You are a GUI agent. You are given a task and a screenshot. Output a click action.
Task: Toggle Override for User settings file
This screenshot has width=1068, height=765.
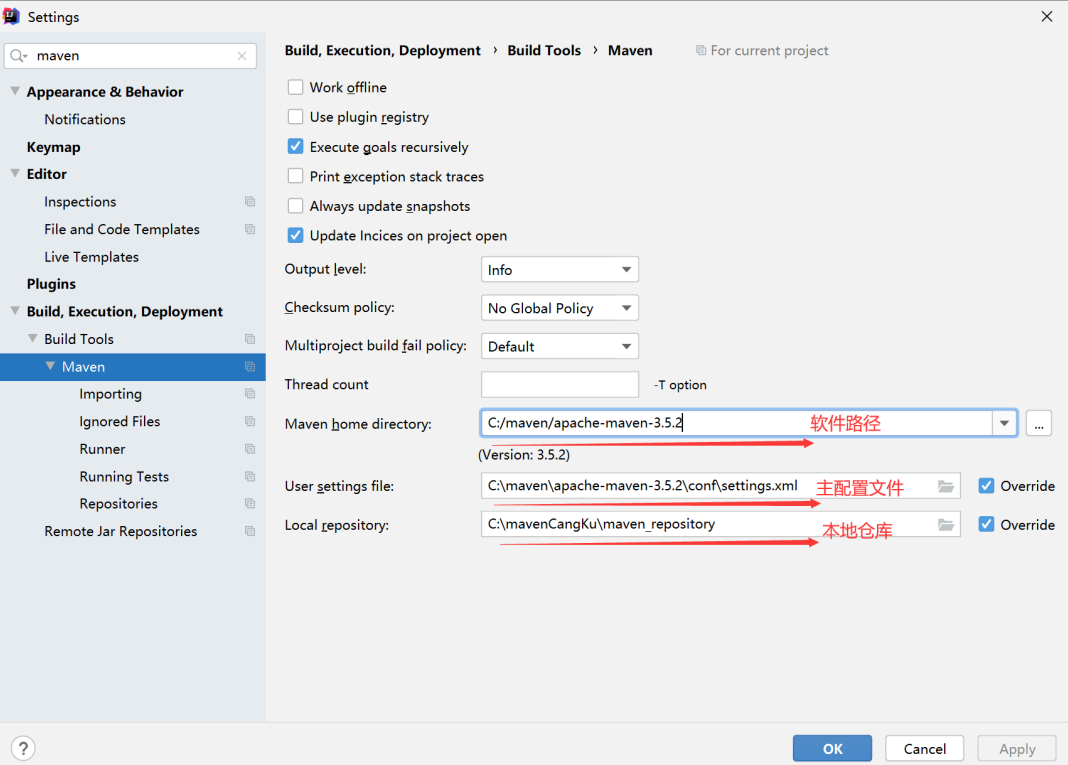[986, 486]
